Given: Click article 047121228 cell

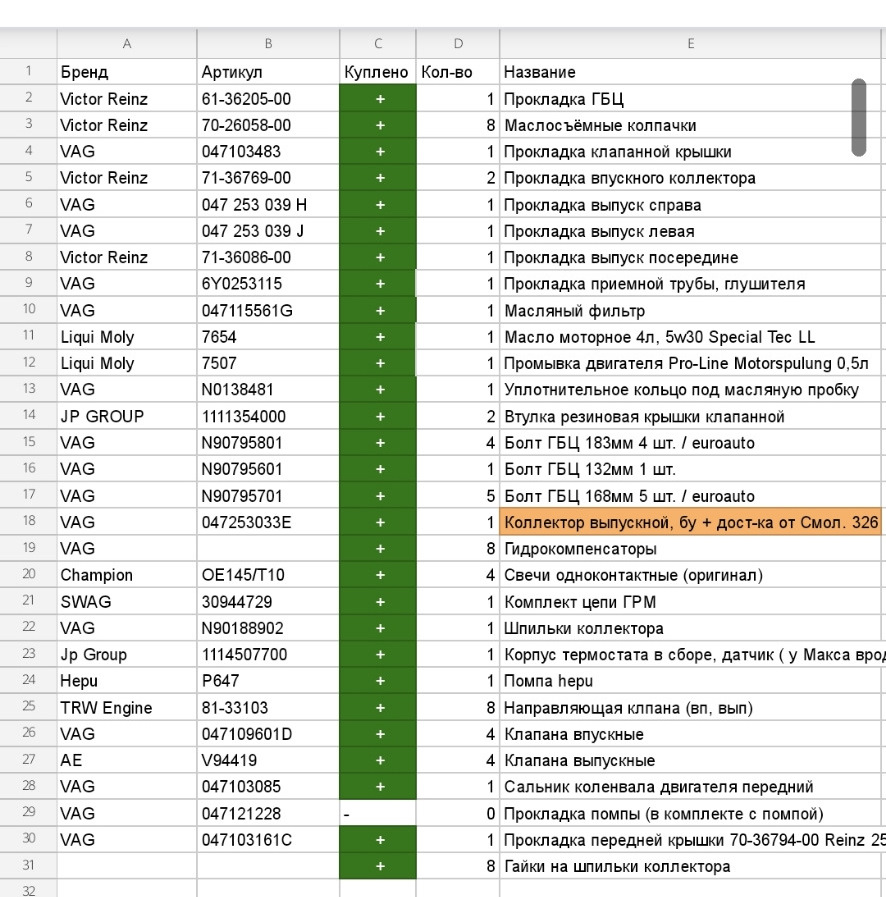Looking at the screenshot, I should click(x=268, y=813).
